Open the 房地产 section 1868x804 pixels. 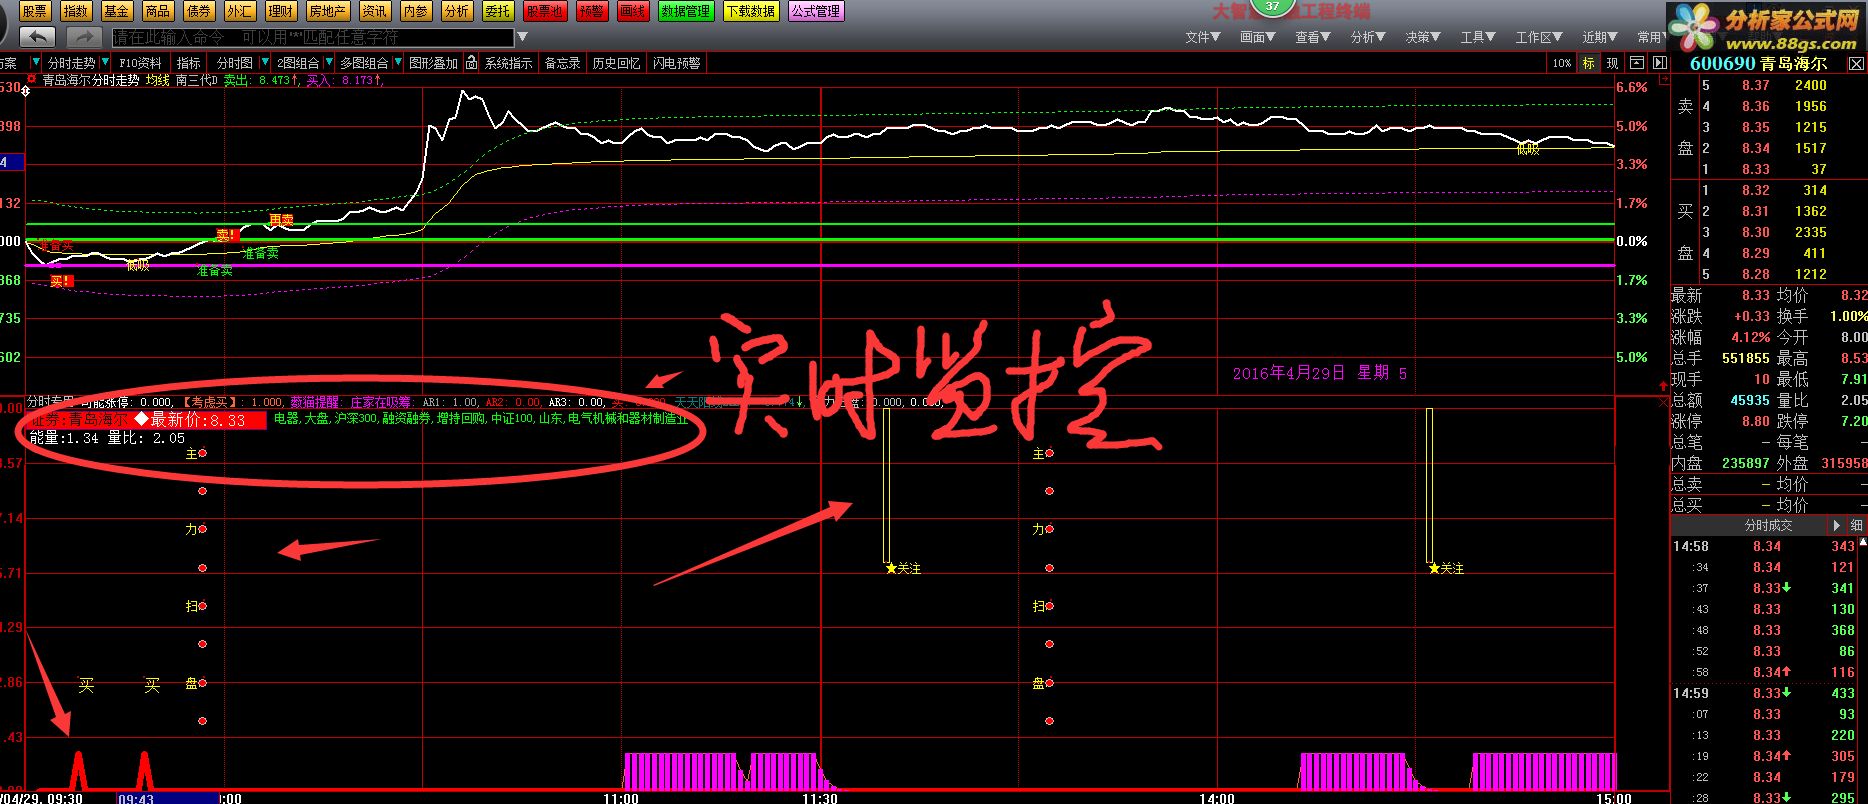click(328, 11)
